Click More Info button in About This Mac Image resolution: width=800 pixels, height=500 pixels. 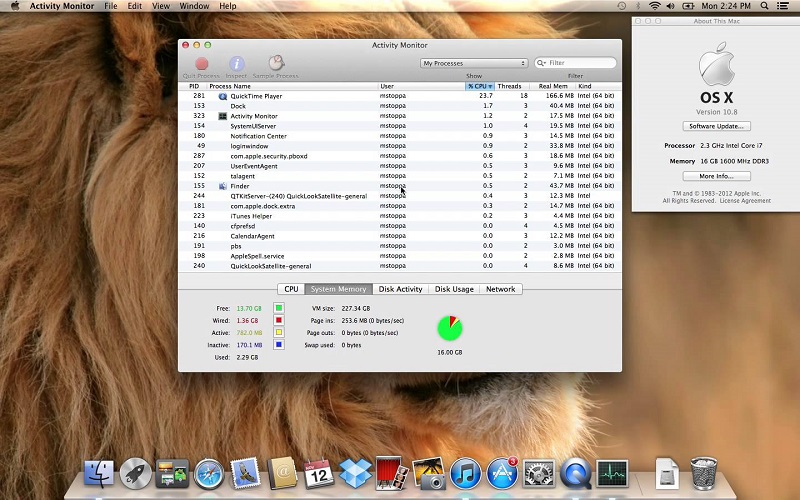[x=717, y=176]
